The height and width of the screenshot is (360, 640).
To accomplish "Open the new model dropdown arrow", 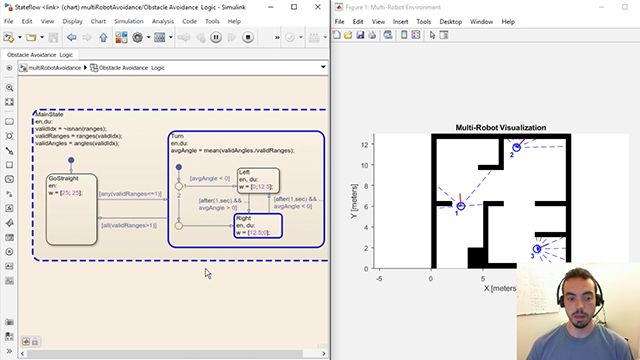I will pyautogui.click(x=20, y=38).
